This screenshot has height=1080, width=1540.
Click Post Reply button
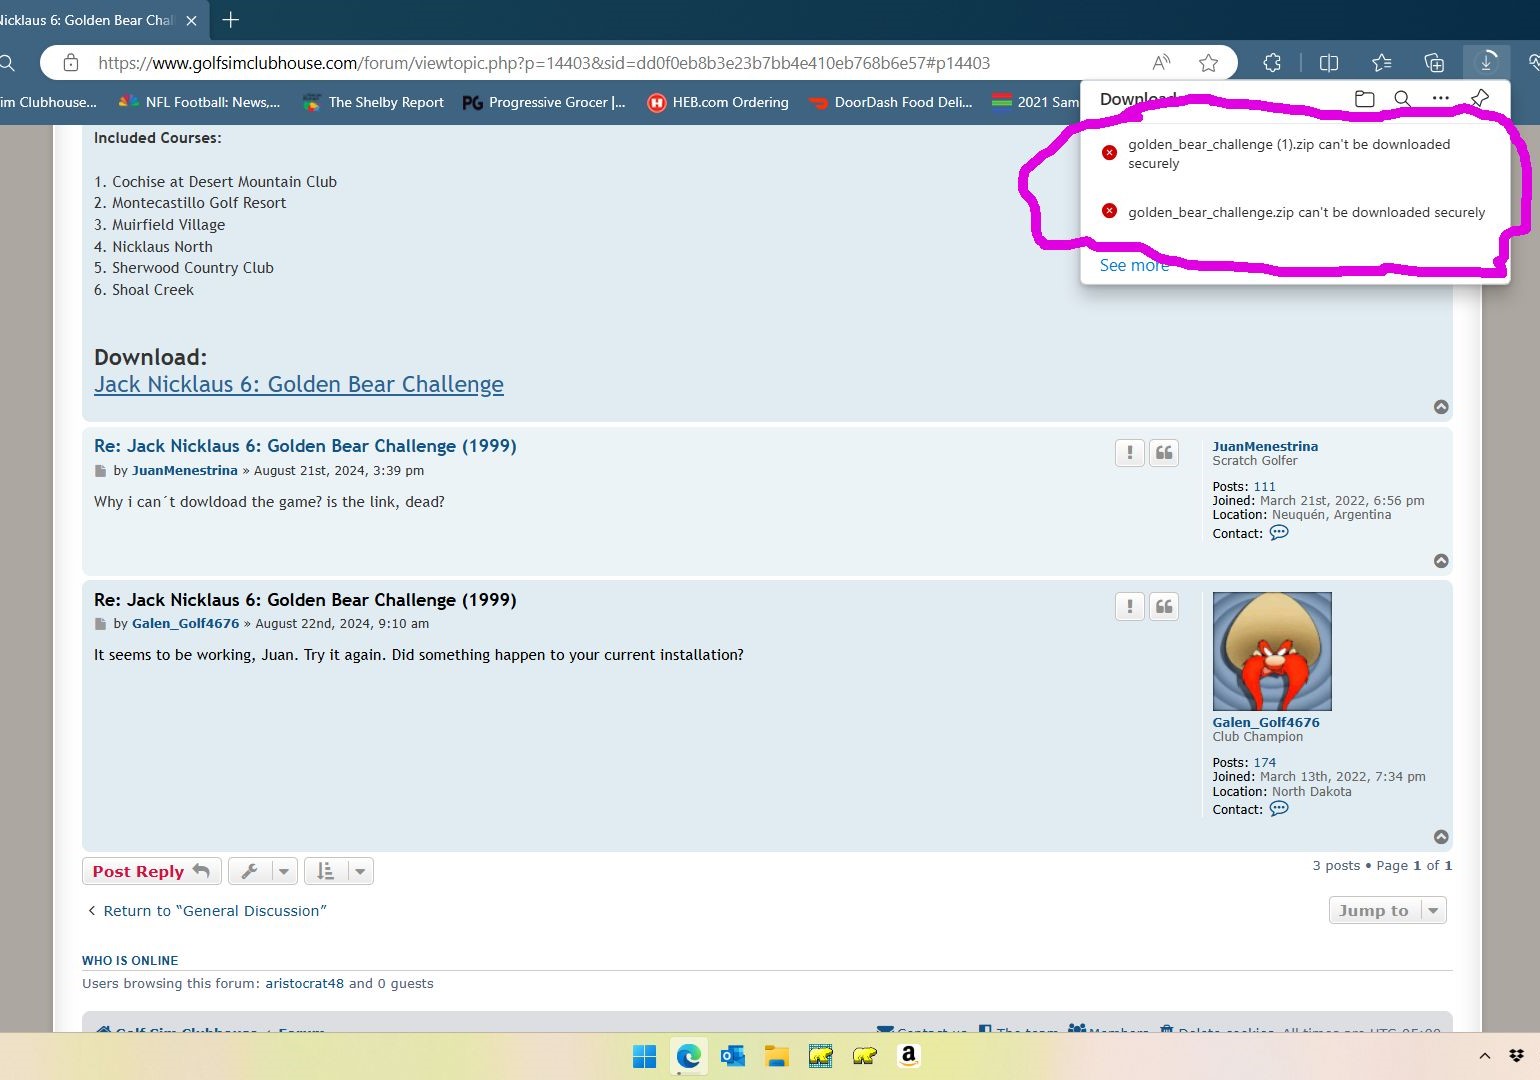point(151,871)
